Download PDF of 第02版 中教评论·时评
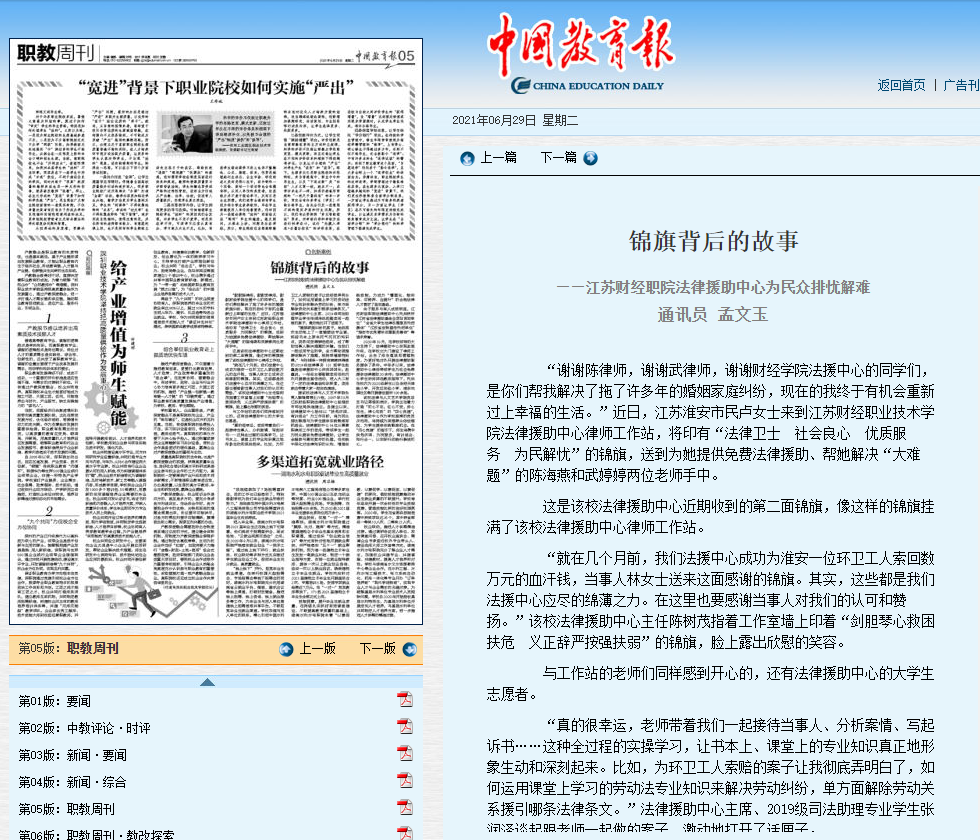 pyautogui.click(x=404, y=727)
